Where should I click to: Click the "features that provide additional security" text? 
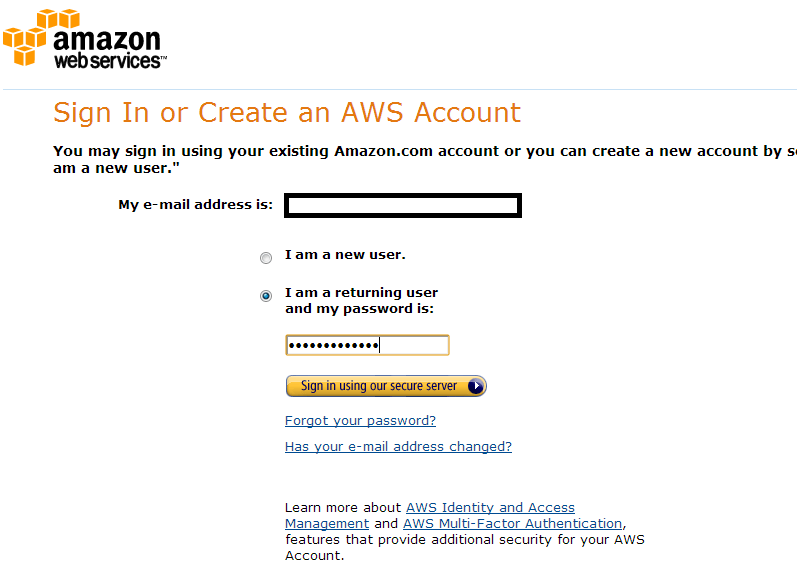click(x=464, y=540)
